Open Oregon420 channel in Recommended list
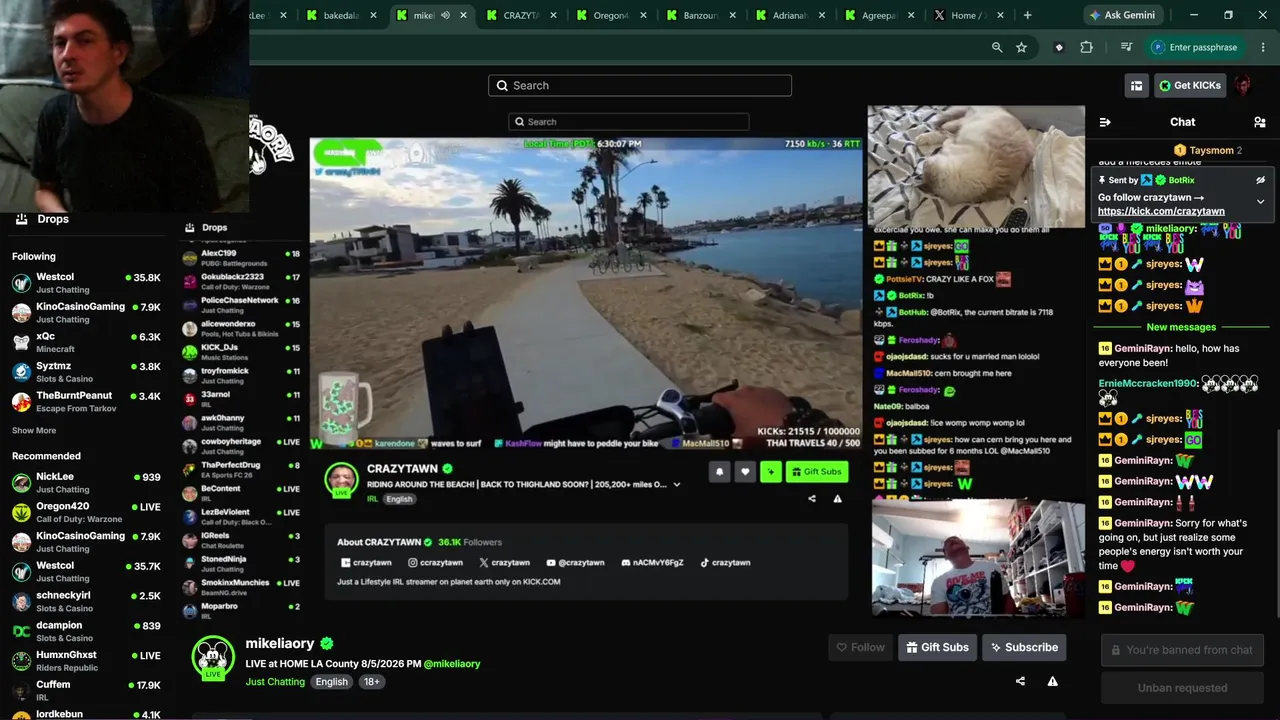Screen dimensions: 1280x720 [x=86, y=513]
